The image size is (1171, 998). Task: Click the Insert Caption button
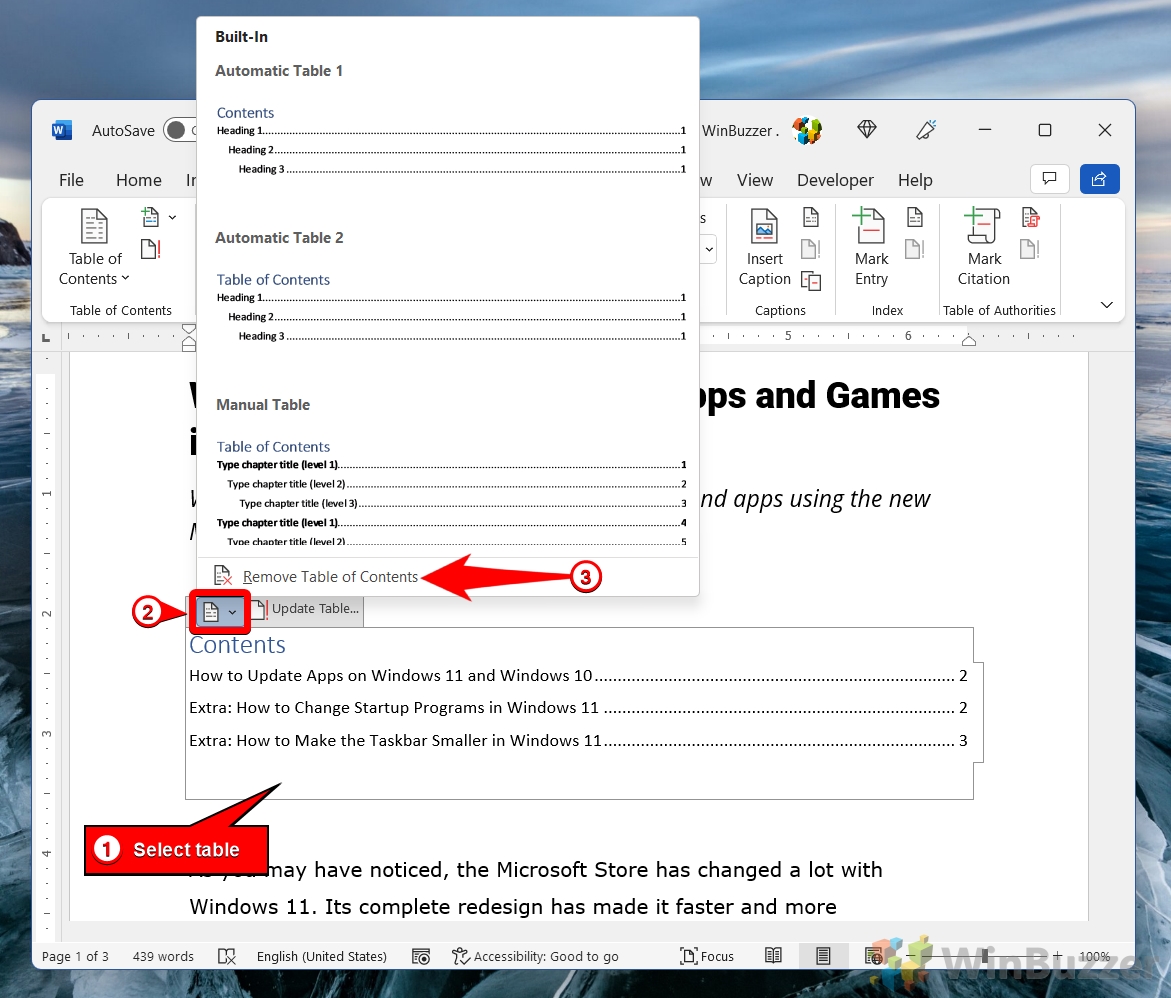[765, 247]
